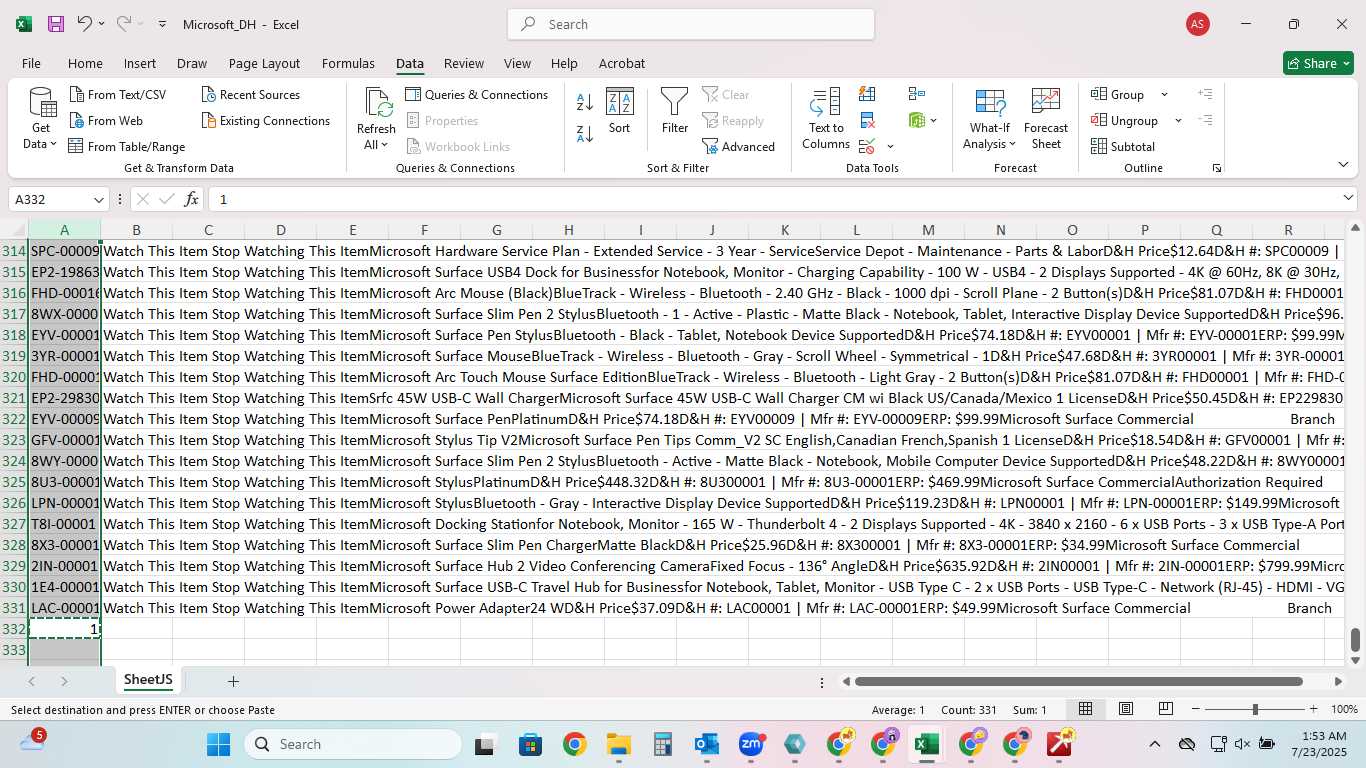Viewport: 1366px width, 768px height.
Task: Click the Name Box dropdown arrow
Action: pyautogui.click(x=97, y=199)
